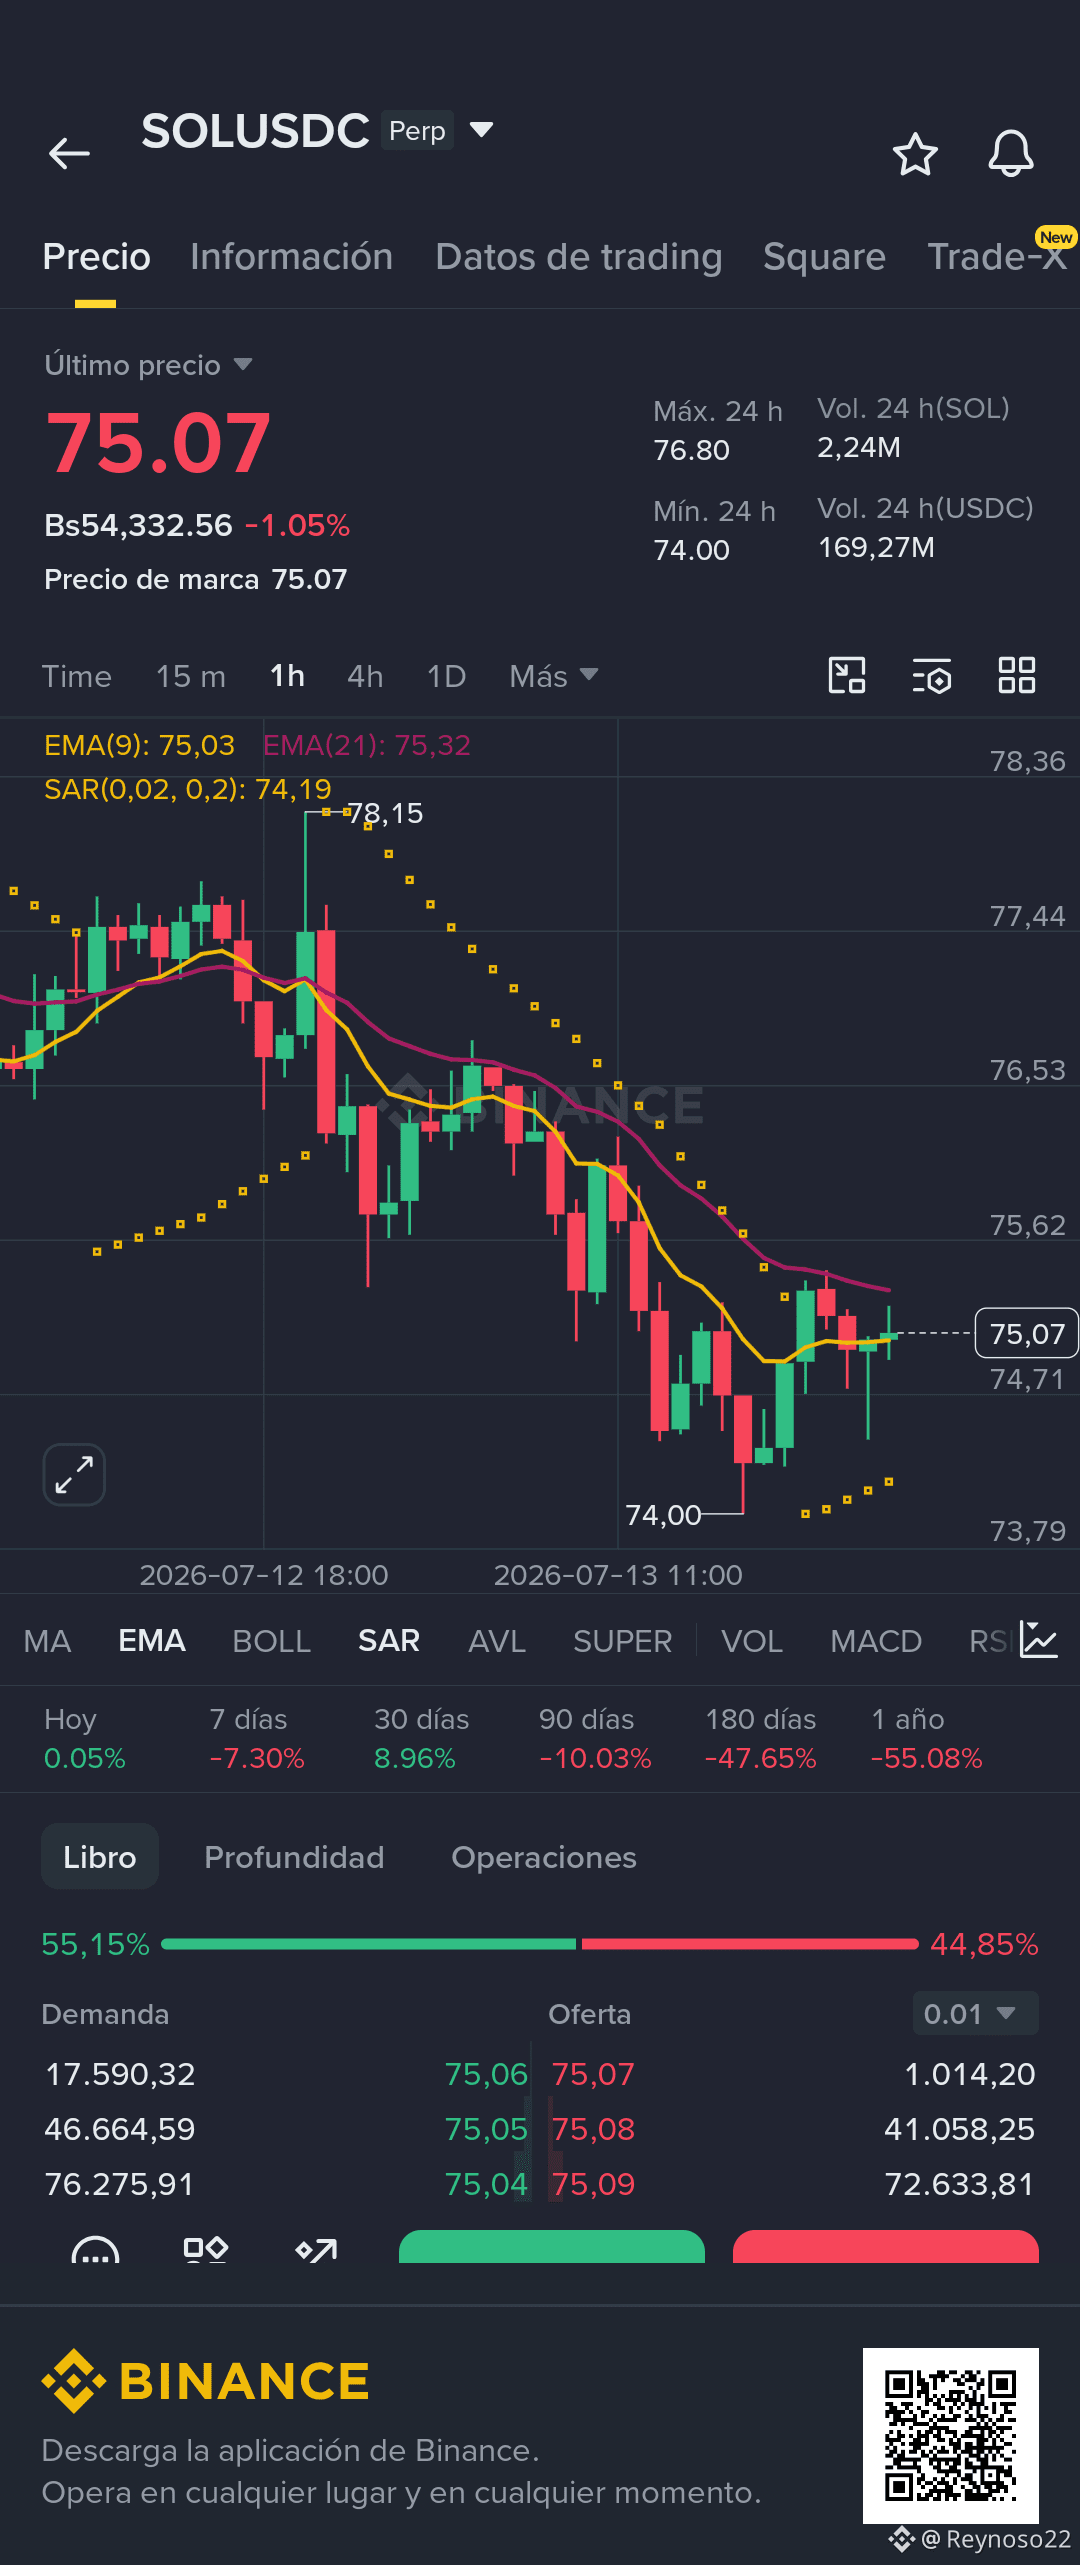Tap the 7 días -7.30% performance
1080x2565 pixels.
pyautogui.click(x=256, y=1738)
